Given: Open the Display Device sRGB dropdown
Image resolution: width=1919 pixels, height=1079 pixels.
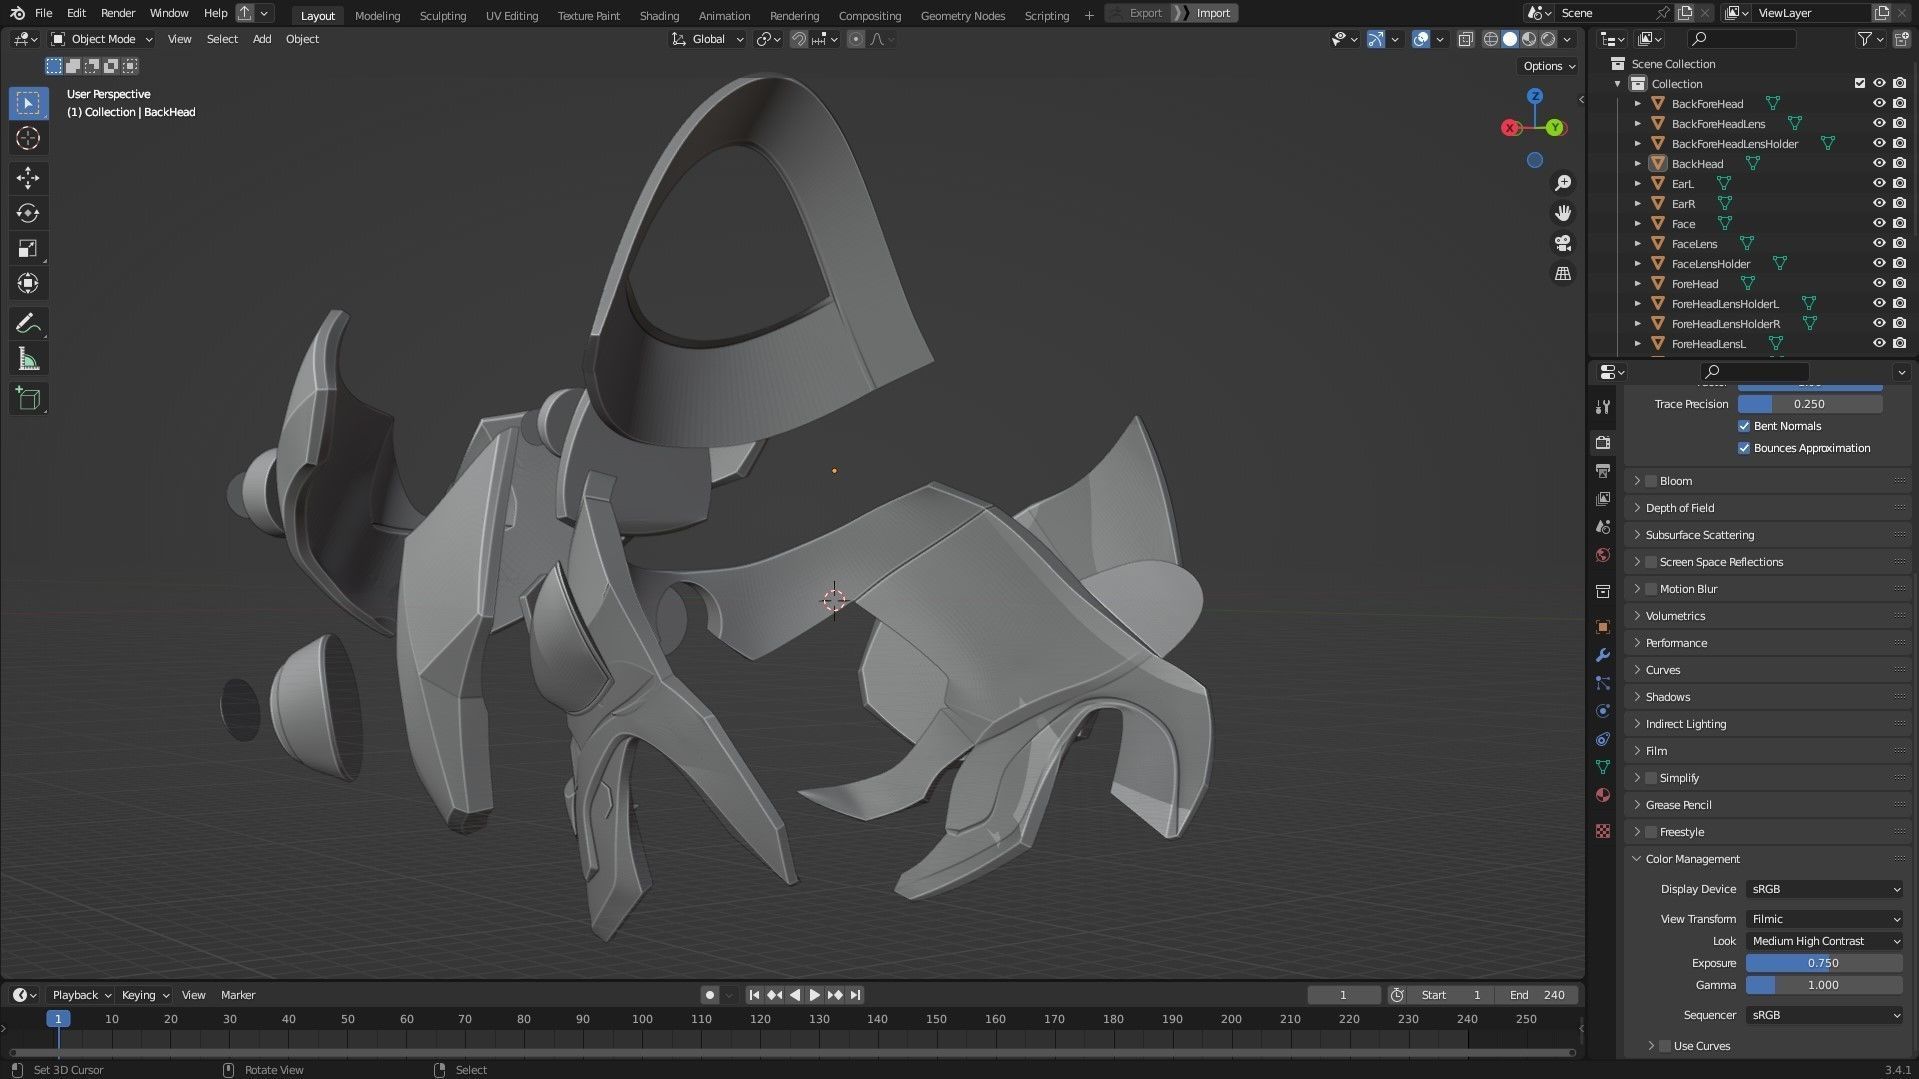Looking at the screenshot, I should click(x=1825, y=889).
